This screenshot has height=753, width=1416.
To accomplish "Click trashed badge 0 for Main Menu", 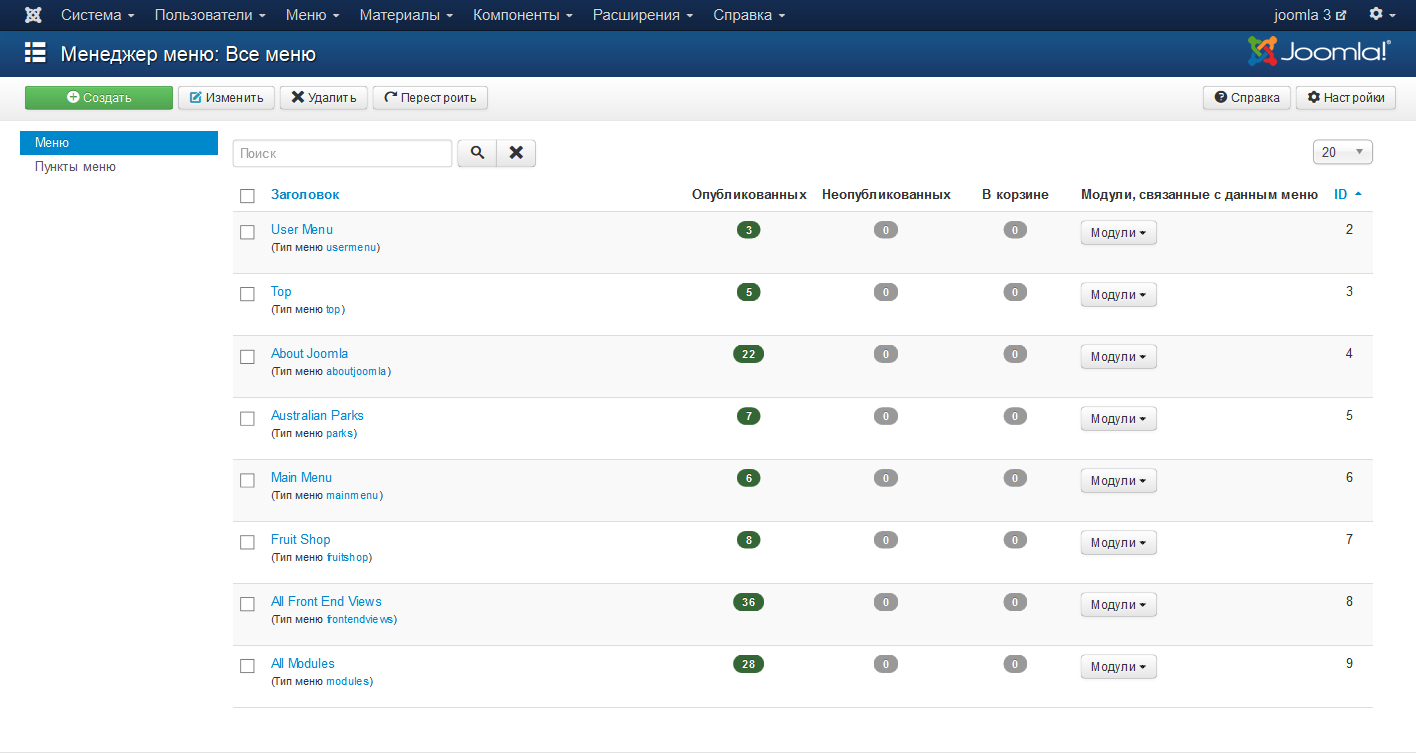I will tap(1015, 478).
